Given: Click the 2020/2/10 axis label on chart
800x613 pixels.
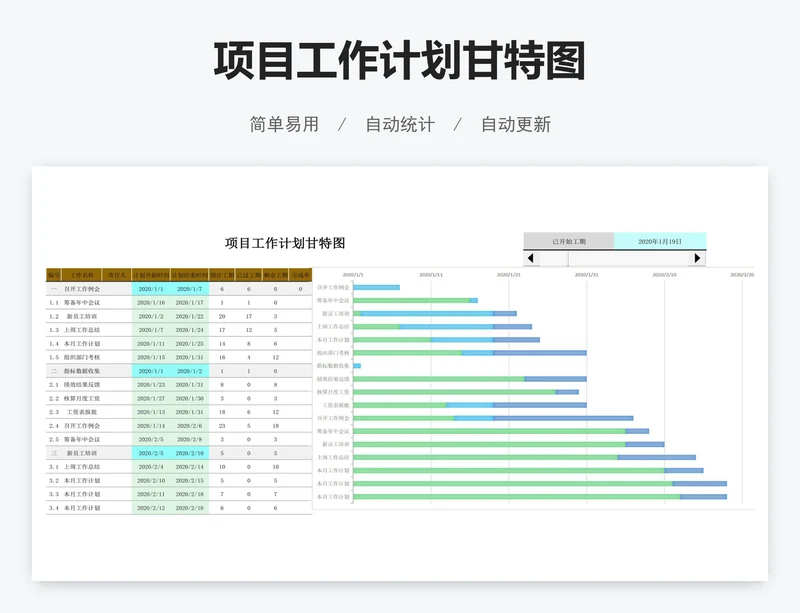Looking at the screenshot, I should point(664,275).
